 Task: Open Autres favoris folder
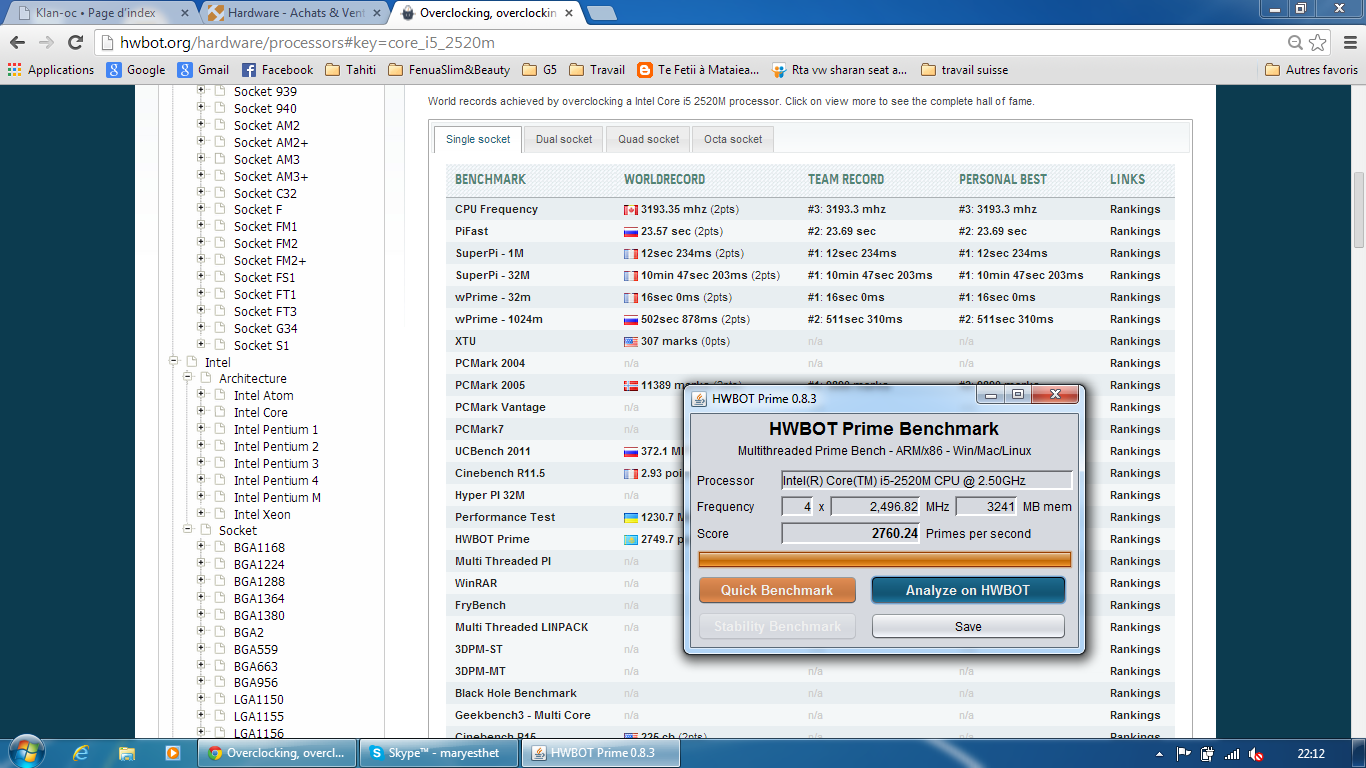[1311, 70]
